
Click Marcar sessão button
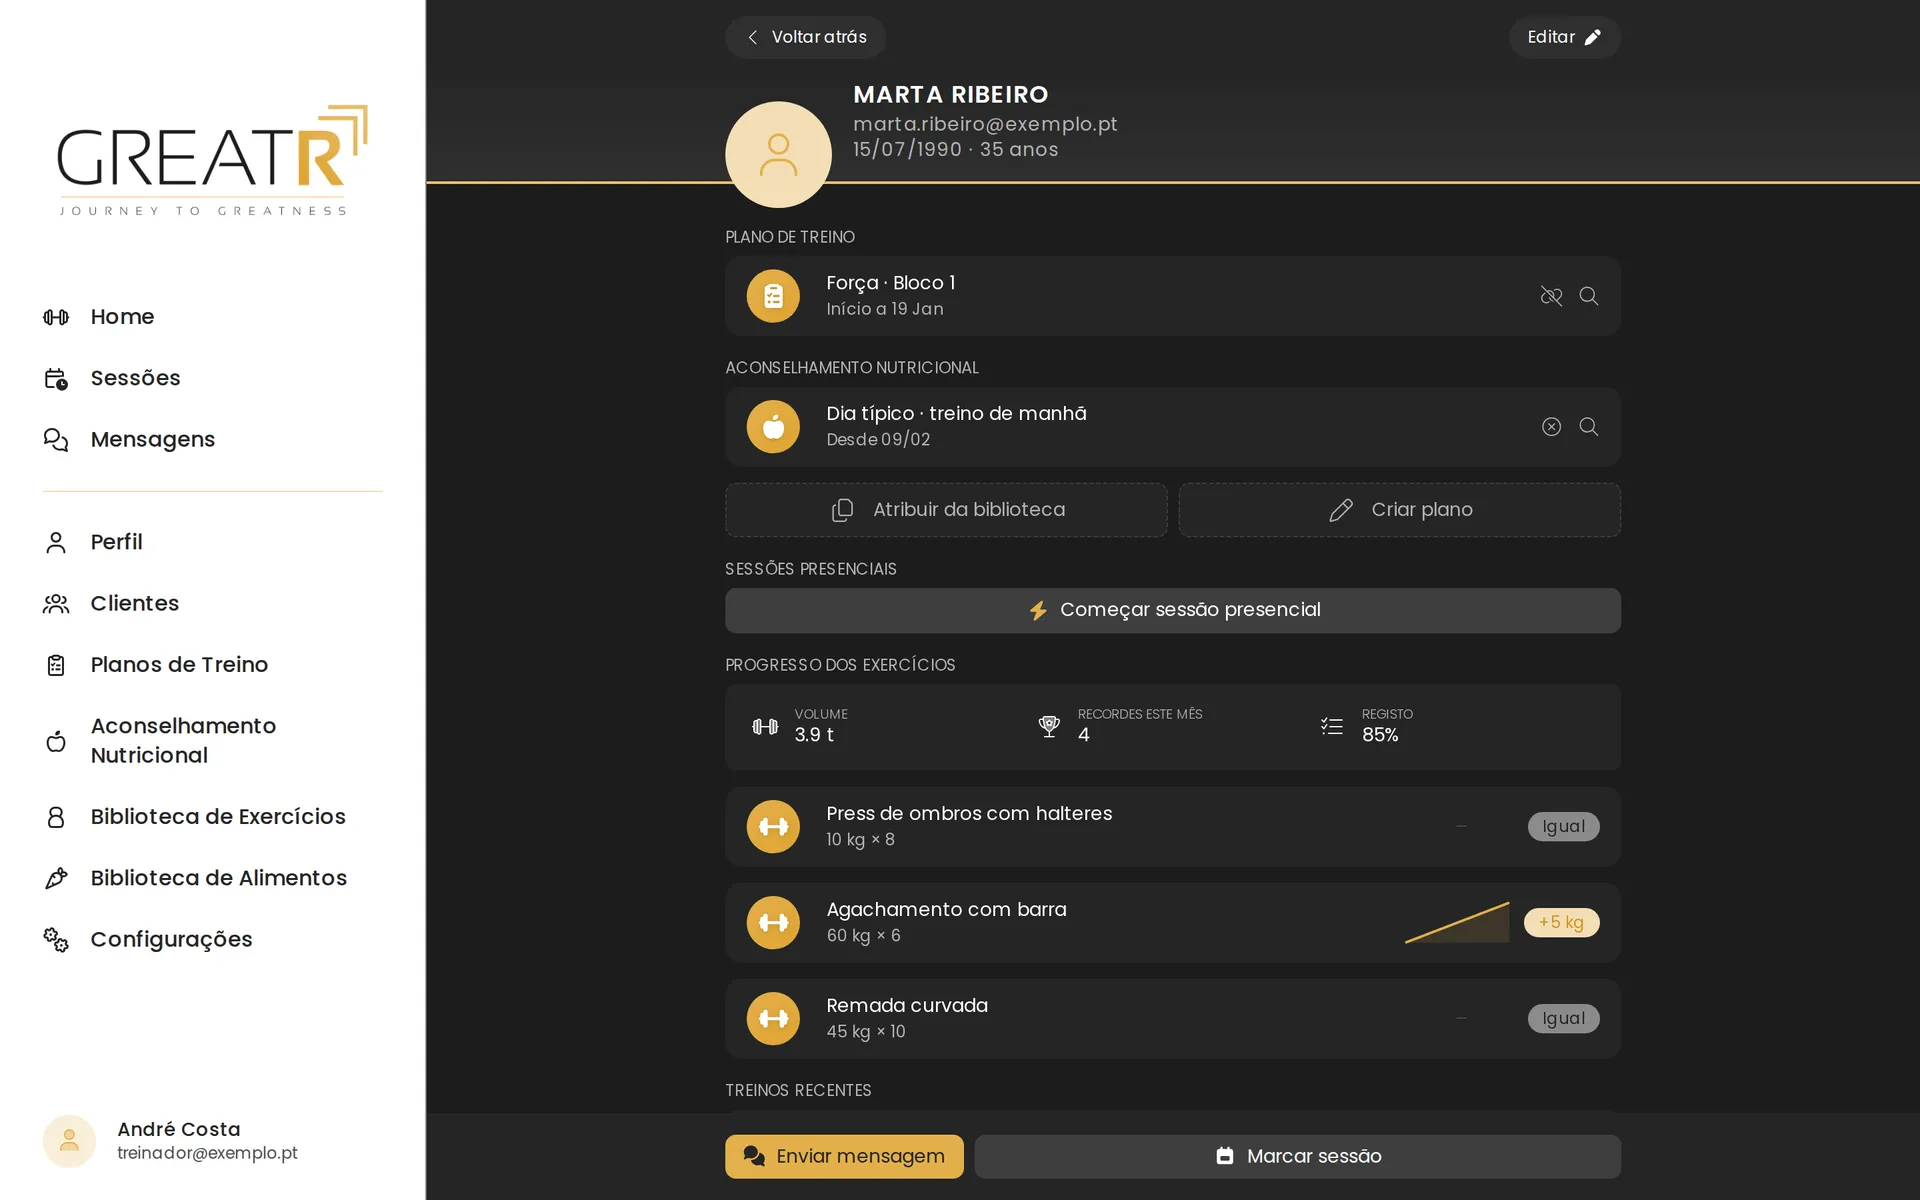pyautogui.click(x=1298, y=1156)
